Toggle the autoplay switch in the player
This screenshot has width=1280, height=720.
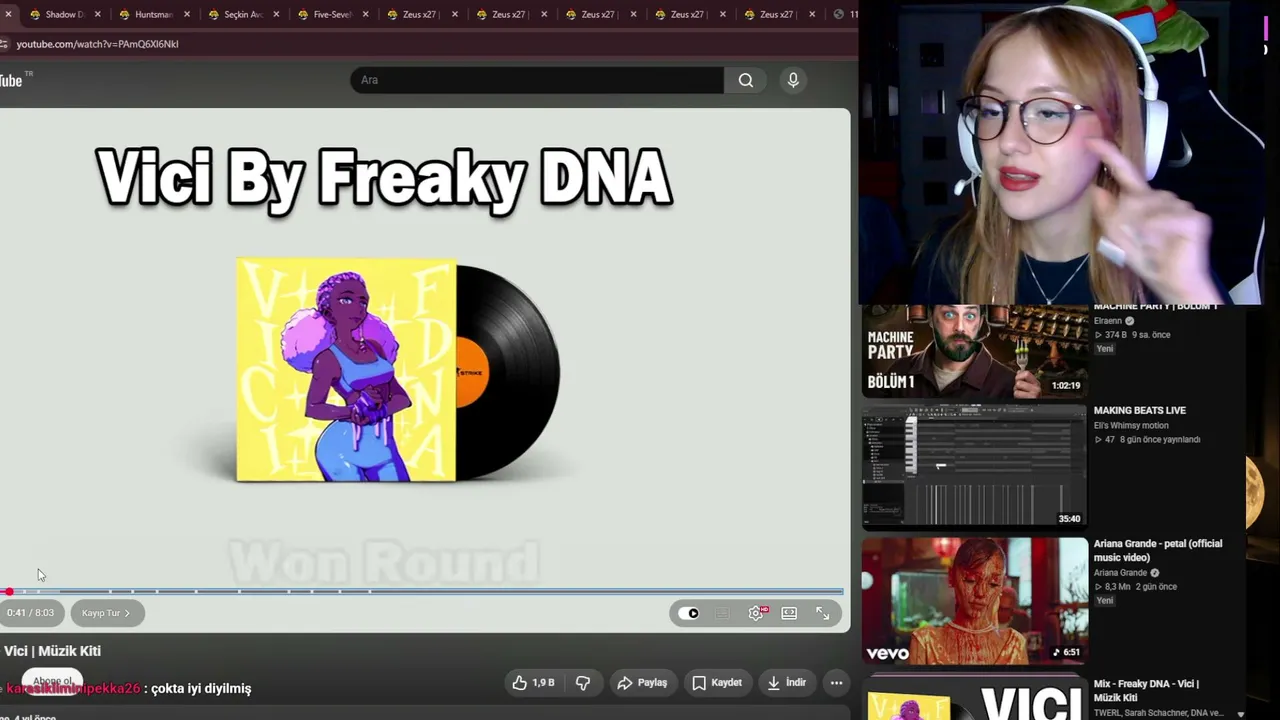point(689,613)
